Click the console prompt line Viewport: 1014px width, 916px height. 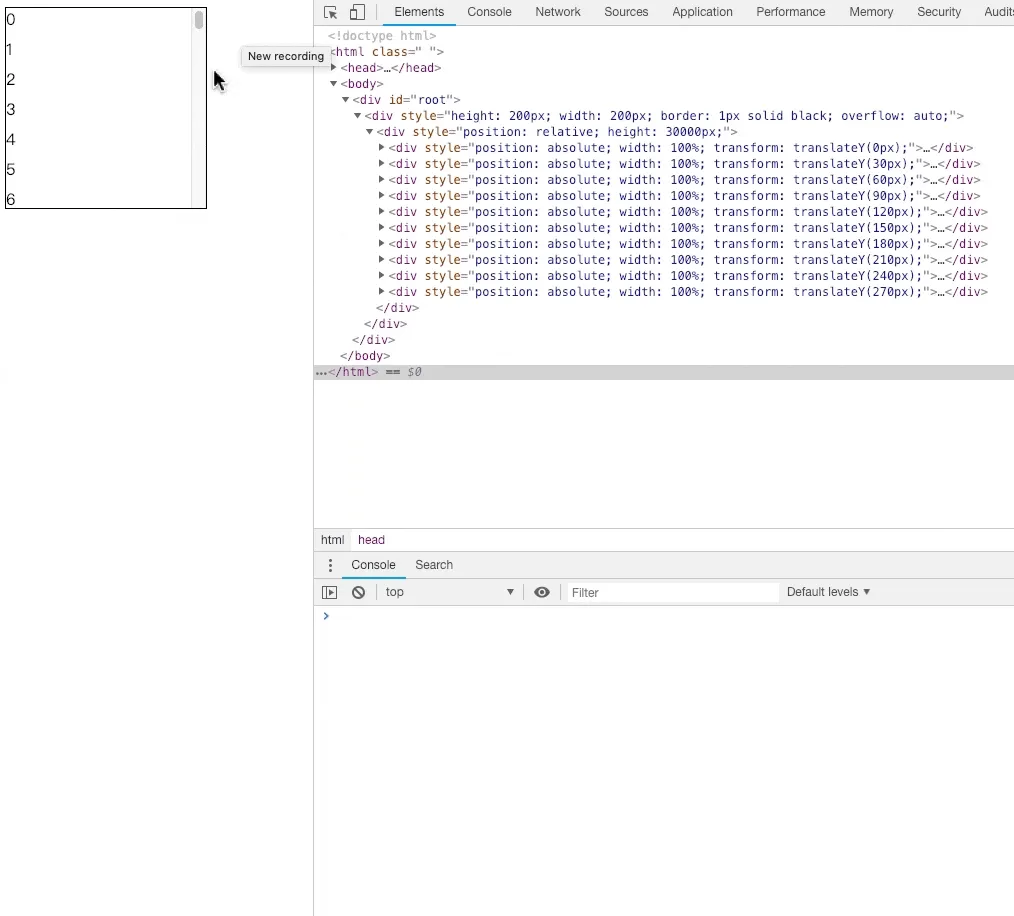pyautogui.click(x=663, y=616)
